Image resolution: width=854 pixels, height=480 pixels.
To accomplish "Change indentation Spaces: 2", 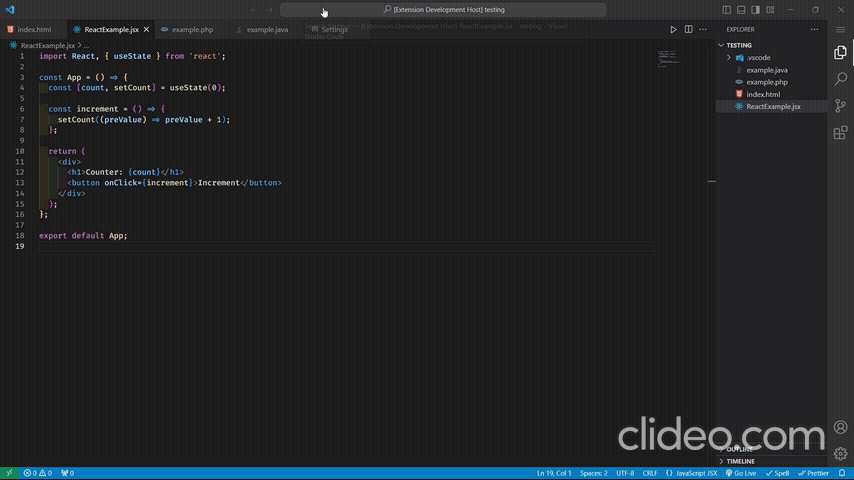I will pos(594,473).
